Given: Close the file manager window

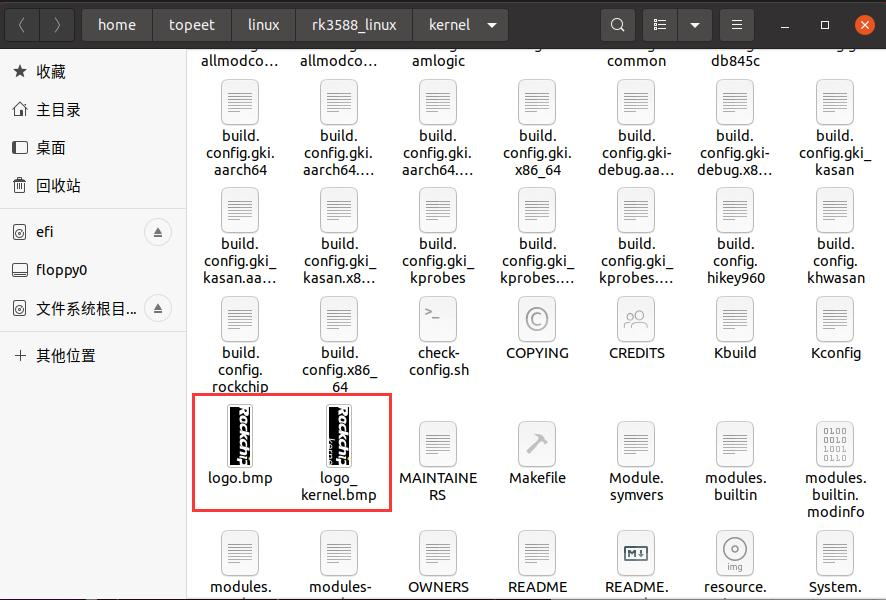Looking at the screenshot, I should coord(865,25).
